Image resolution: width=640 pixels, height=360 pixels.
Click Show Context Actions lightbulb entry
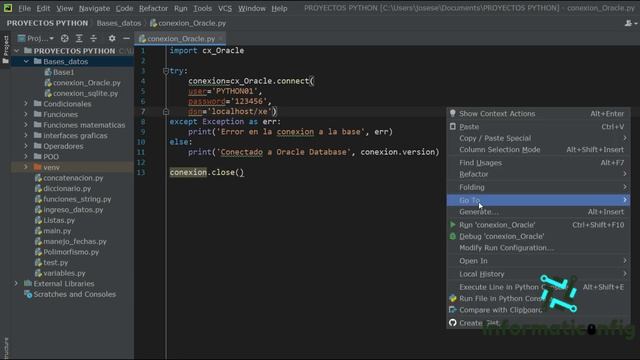(538, 114)
